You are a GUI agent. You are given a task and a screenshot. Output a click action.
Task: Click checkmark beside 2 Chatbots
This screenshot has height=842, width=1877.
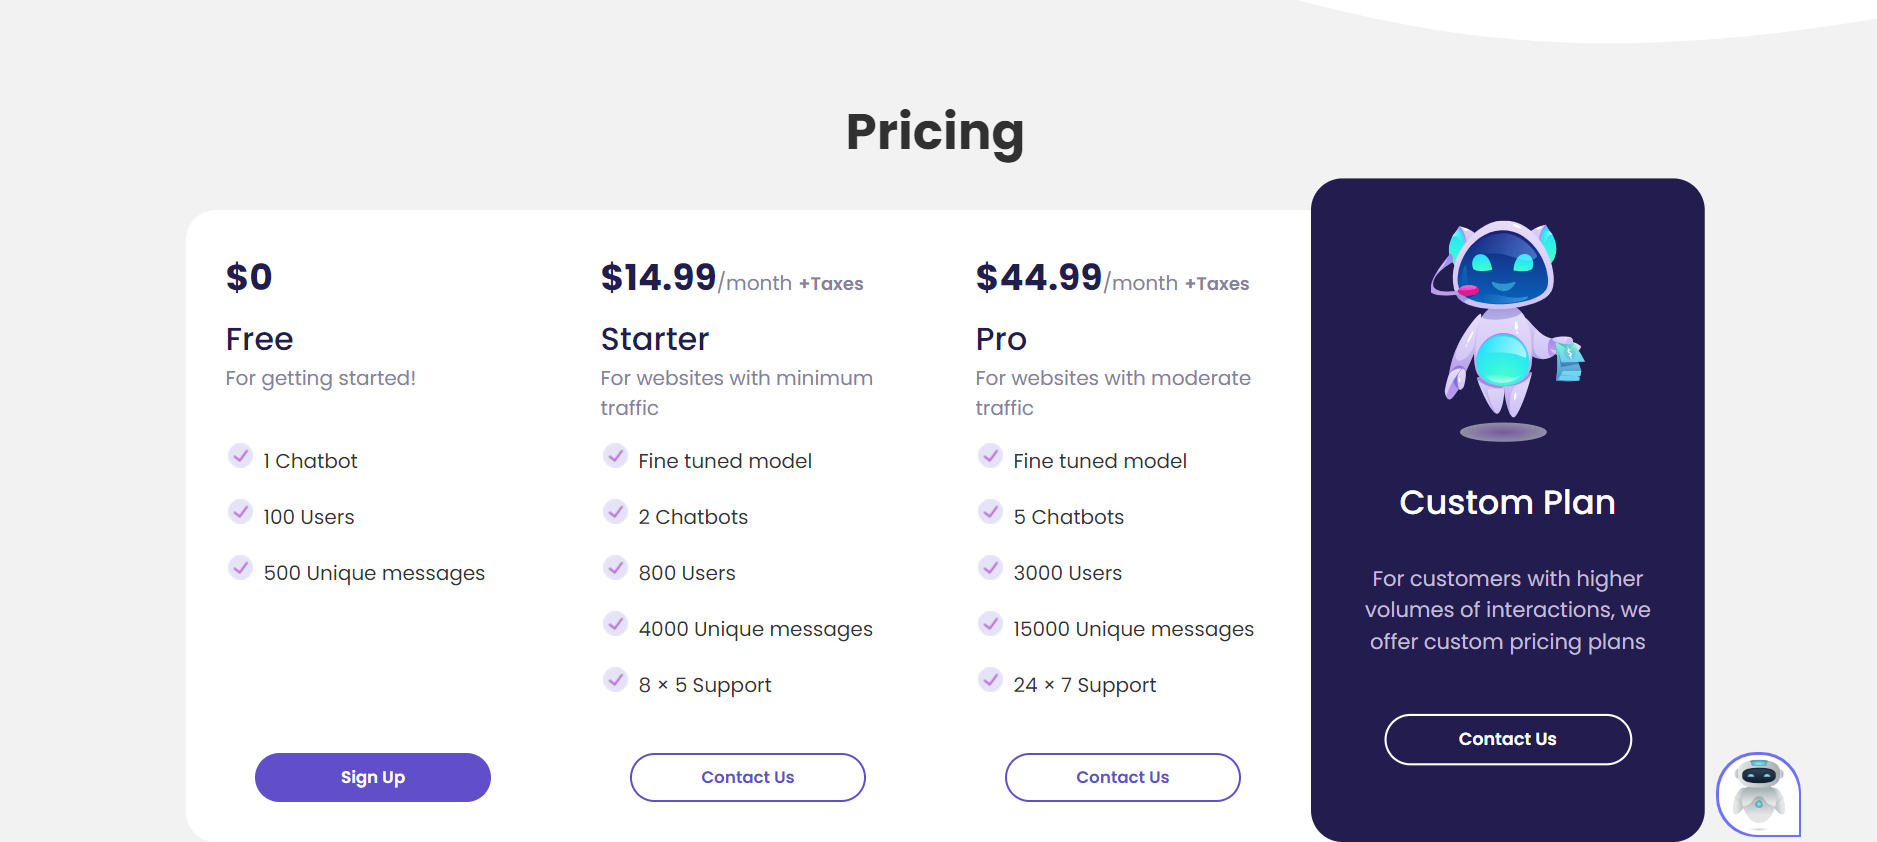615,512
